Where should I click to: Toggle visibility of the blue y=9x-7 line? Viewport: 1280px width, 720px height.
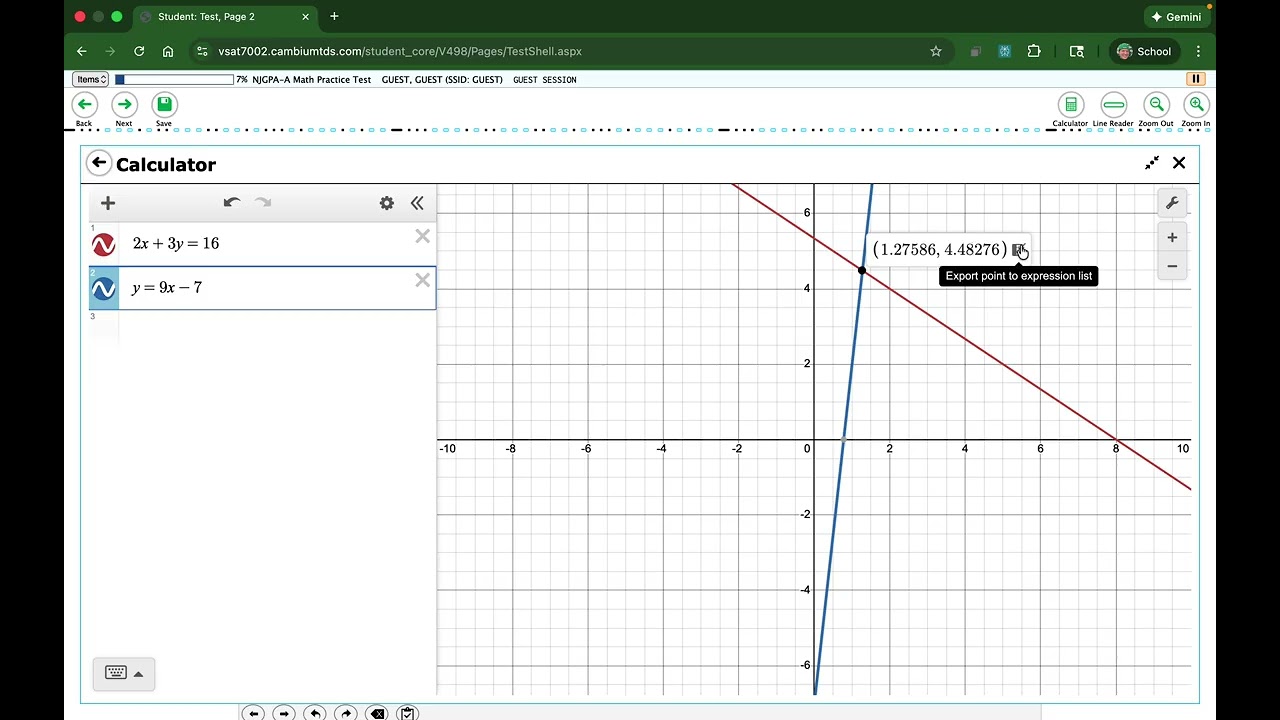click(104, 289)
